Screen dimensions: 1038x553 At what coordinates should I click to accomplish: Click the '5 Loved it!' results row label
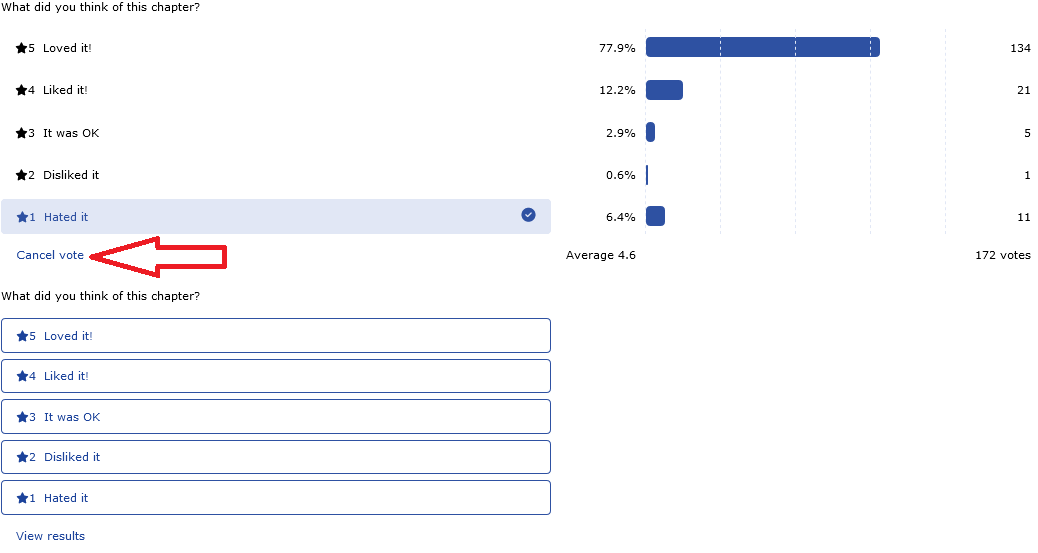click(67, 48)
